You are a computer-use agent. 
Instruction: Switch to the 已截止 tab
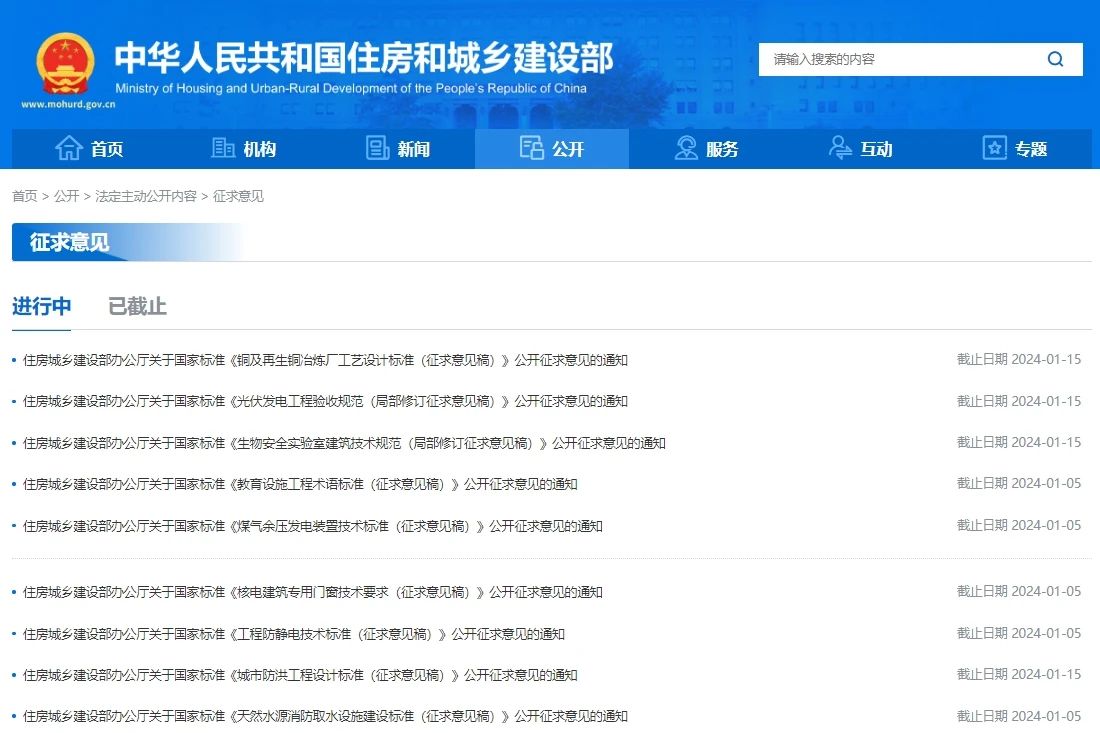[138, 307]
